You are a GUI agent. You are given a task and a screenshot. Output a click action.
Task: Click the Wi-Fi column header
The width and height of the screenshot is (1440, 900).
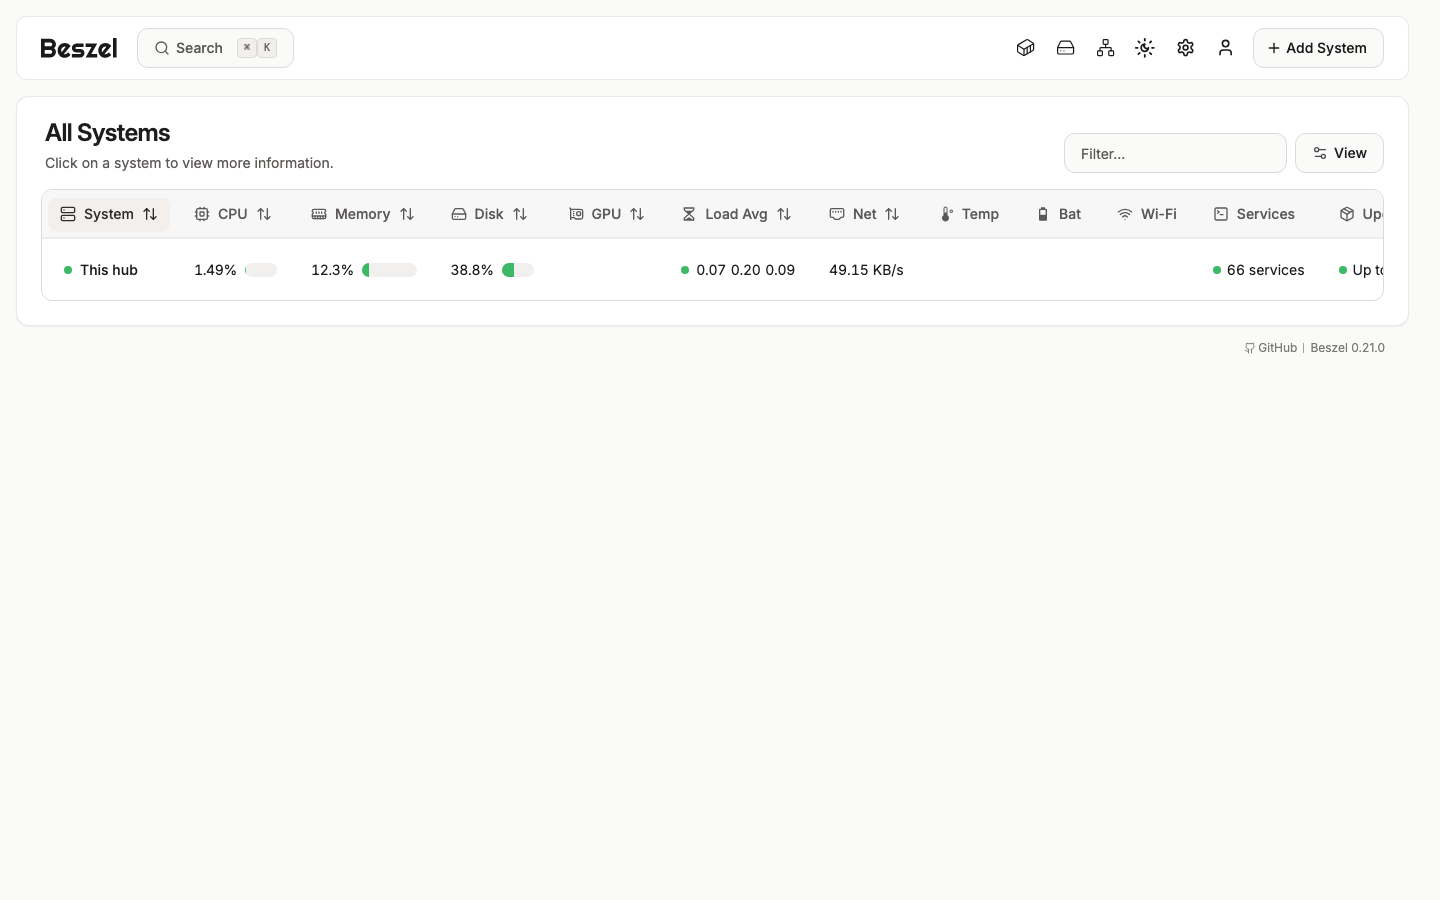tap(1147, 214)
